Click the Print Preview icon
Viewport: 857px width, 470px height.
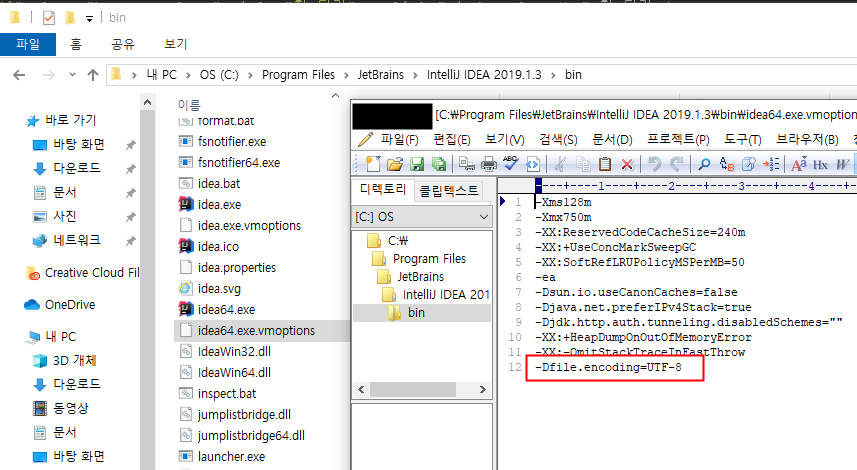(467, 164)
